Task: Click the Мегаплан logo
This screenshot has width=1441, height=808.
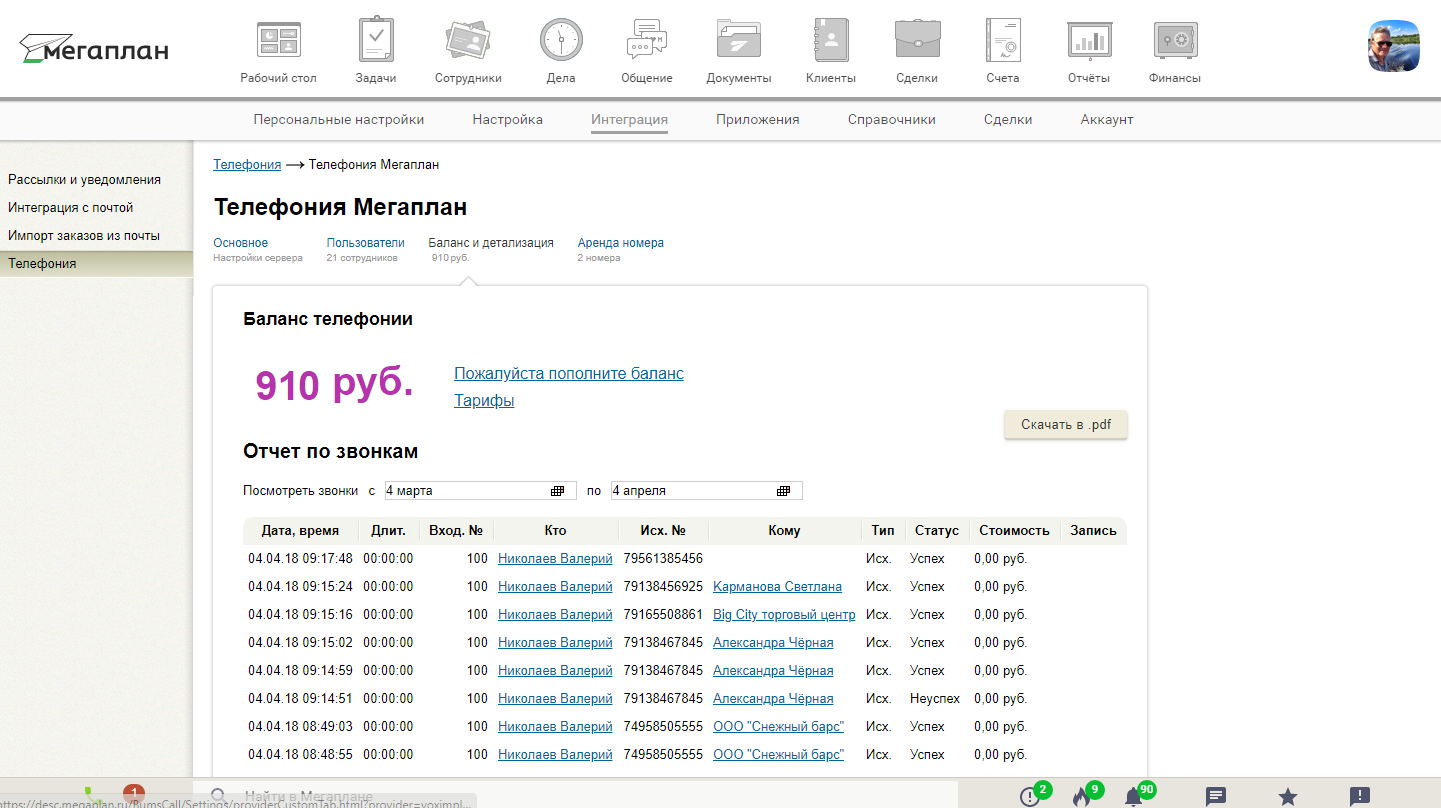Action: pos(94,48)
